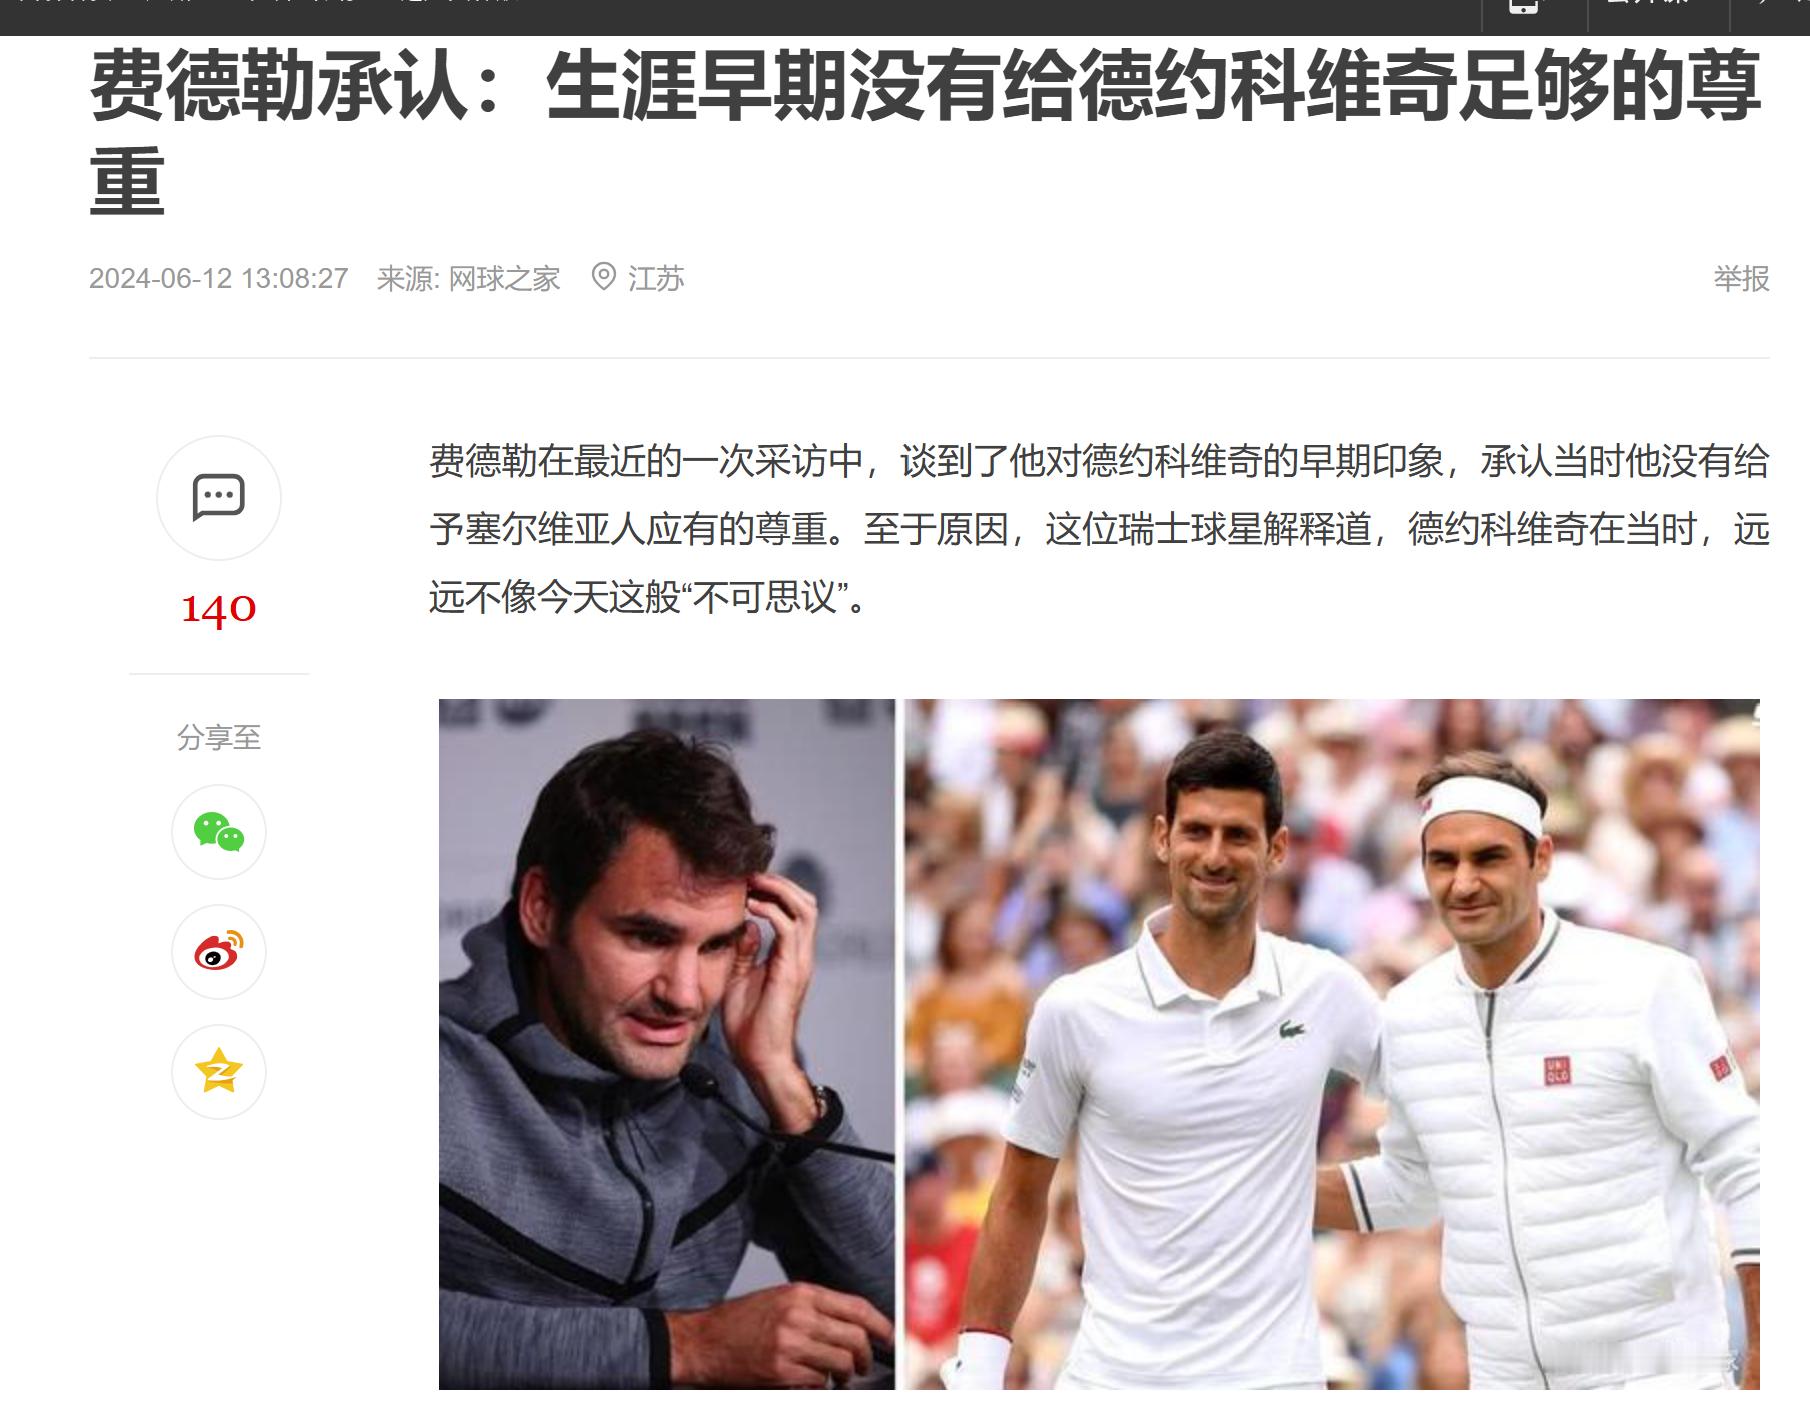The width and height of the screenshot is (1810, 1406).
Task: Click the quoted phrase 不可思议 in the paragraph
Action: click(764, 598)
